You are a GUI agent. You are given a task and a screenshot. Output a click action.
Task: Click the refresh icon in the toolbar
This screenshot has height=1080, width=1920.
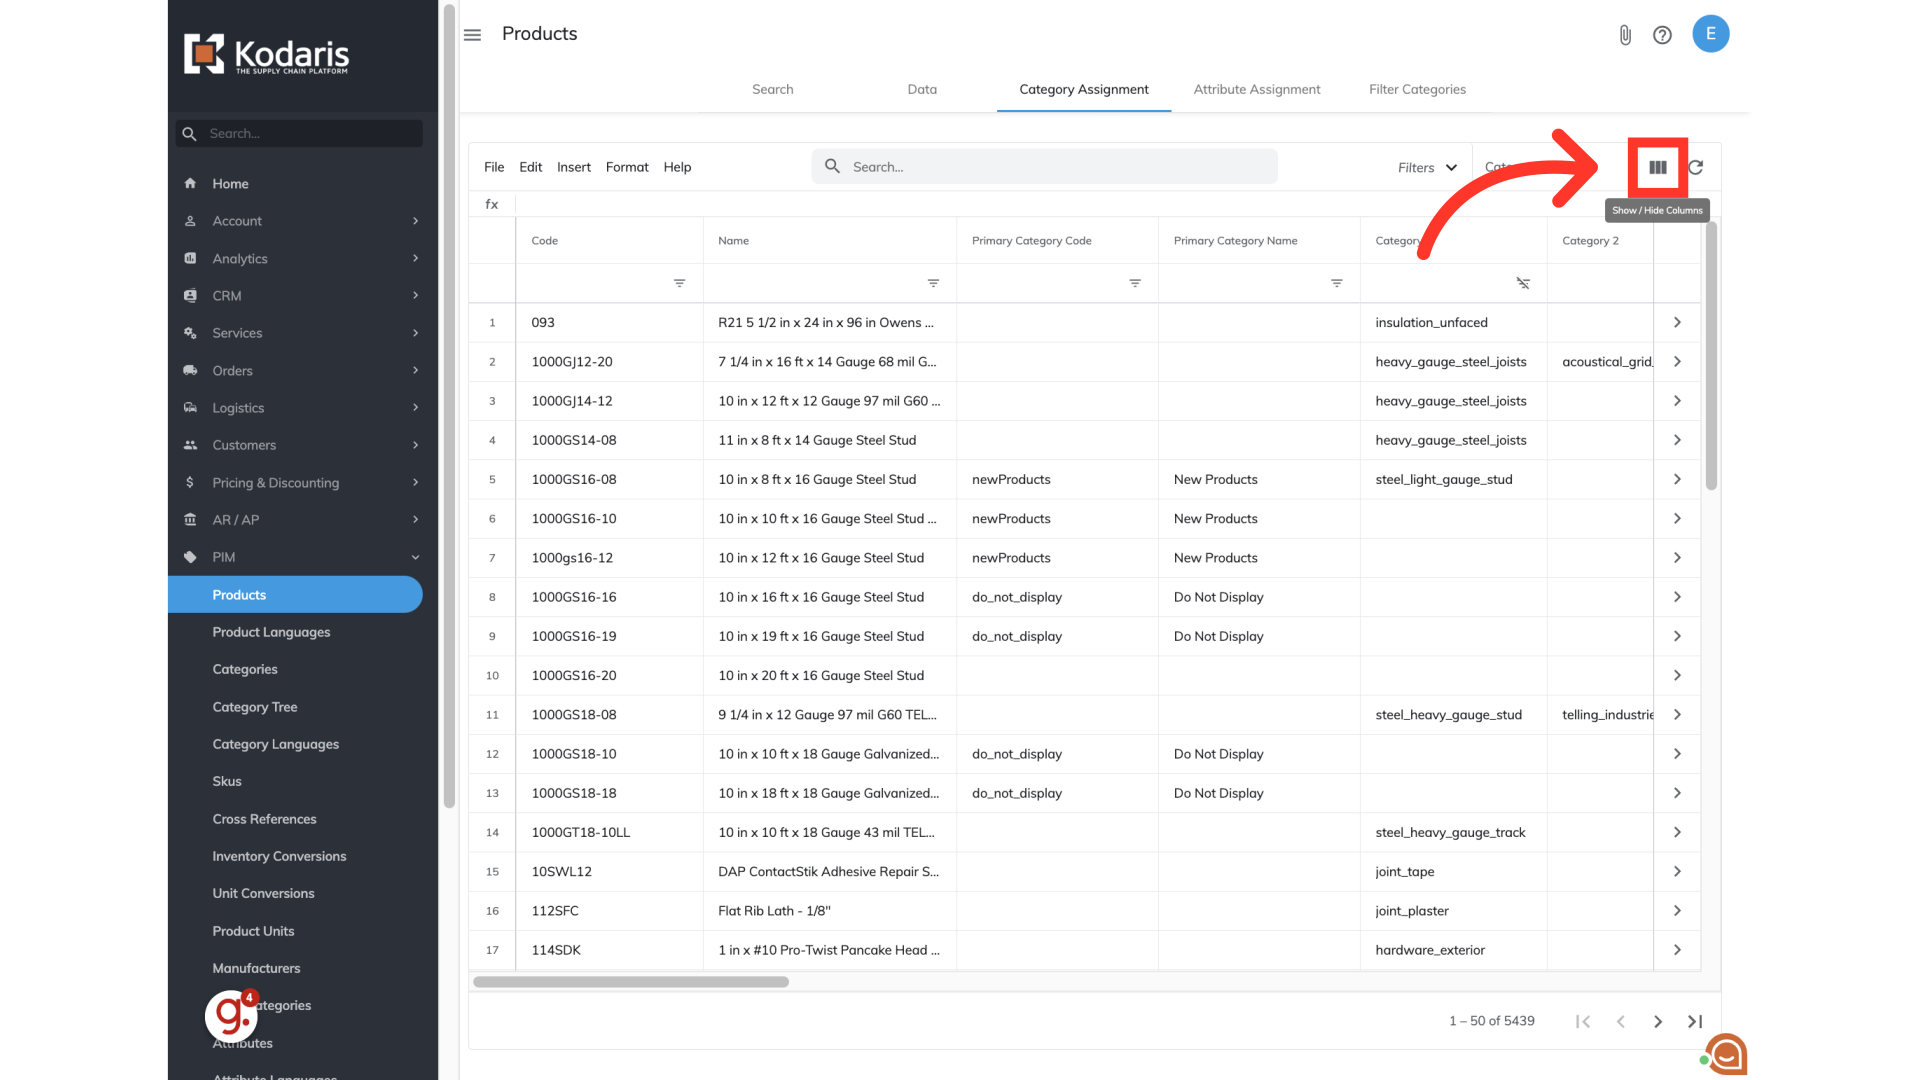click(x=1696, y=167)
